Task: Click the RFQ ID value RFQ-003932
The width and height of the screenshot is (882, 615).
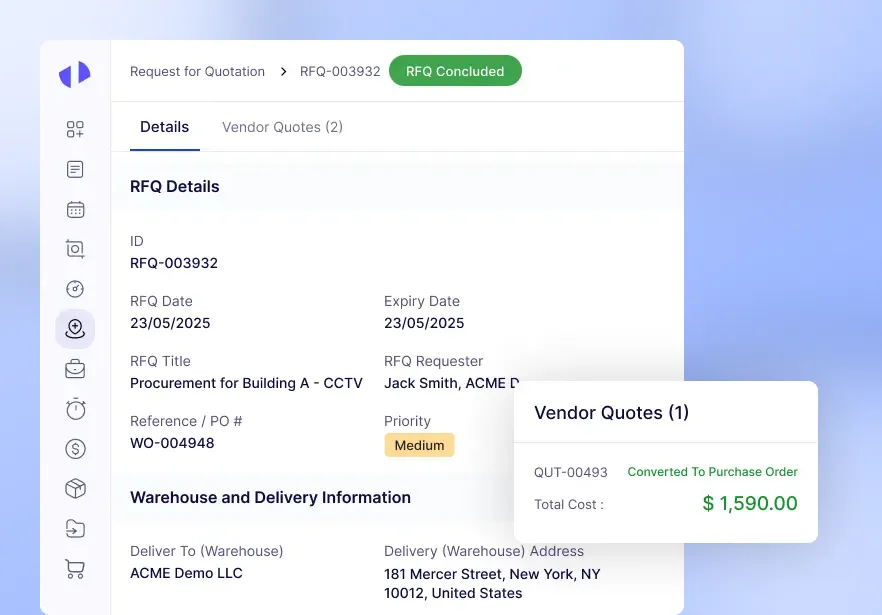Action: click(x=174, y=263)
